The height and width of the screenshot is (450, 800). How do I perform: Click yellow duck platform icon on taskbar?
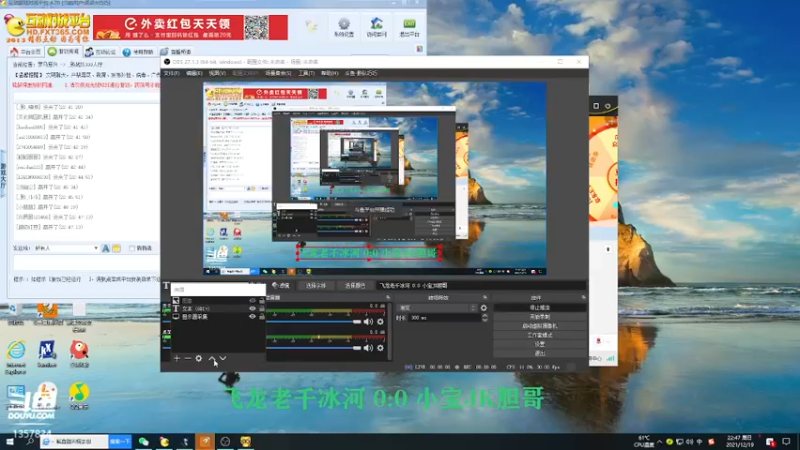pyautogui.click(x=164, y=441)
